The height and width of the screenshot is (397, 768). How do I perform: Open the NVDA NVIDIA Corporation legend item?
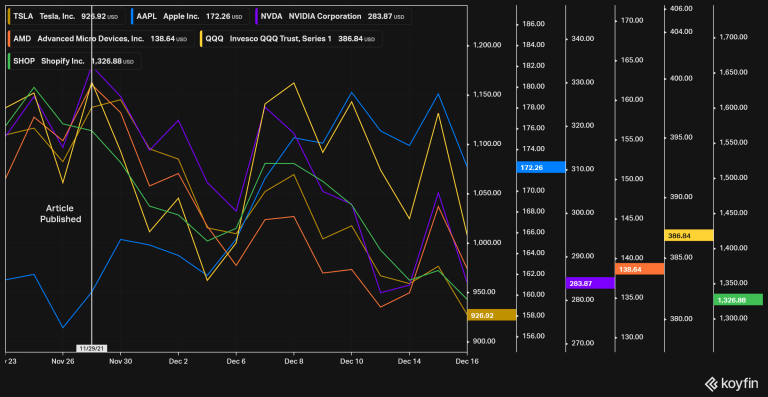click(334, 17)
